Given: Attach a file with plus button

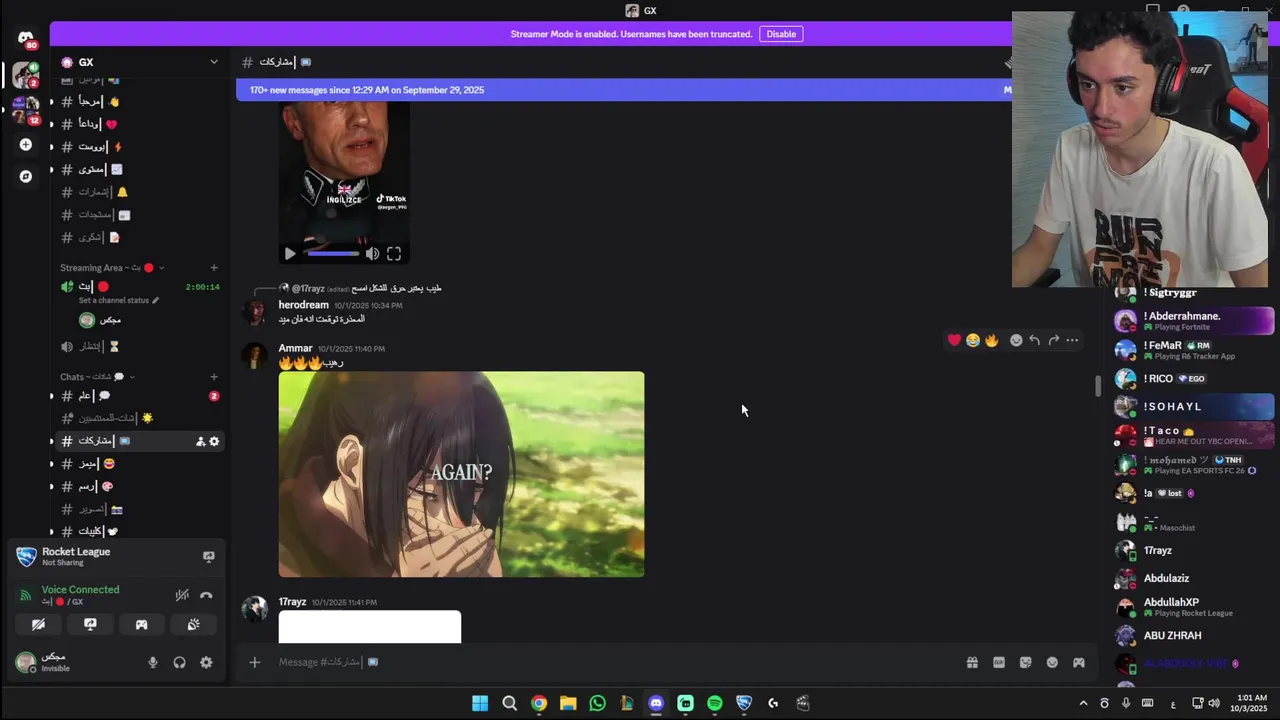Looking at the screenshot, I should pyautogui.click(x=254, y=662).
